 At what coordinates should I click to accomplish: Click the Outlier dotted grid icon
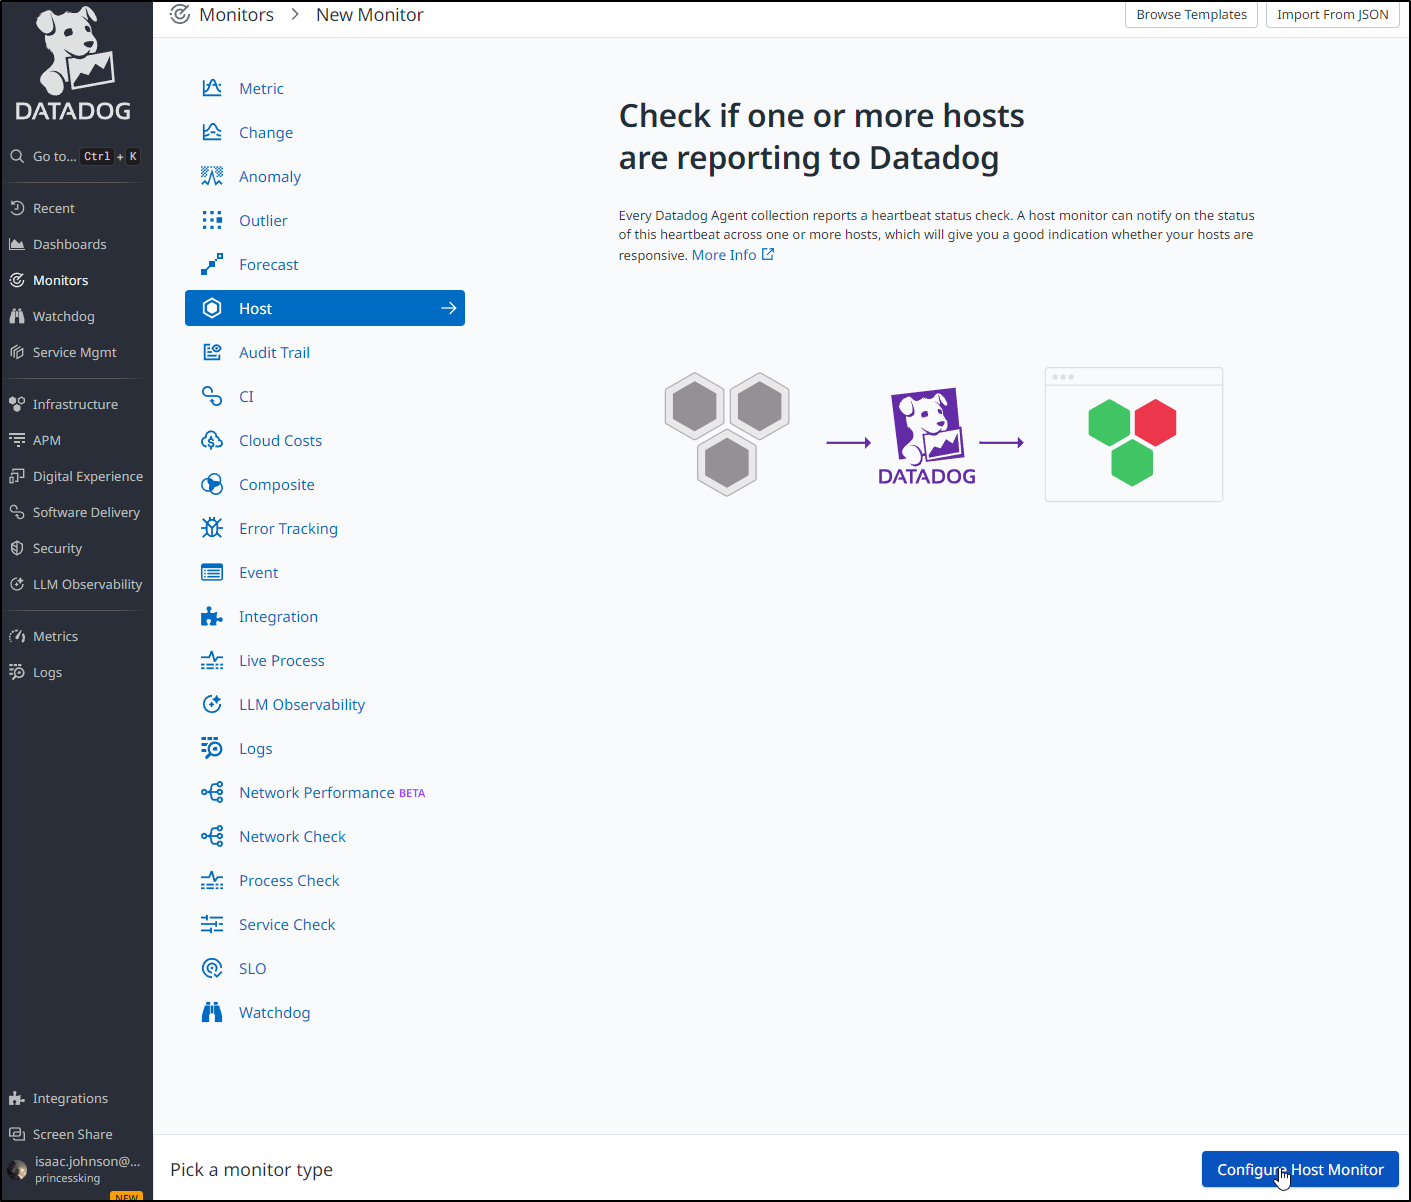(212, 220)
